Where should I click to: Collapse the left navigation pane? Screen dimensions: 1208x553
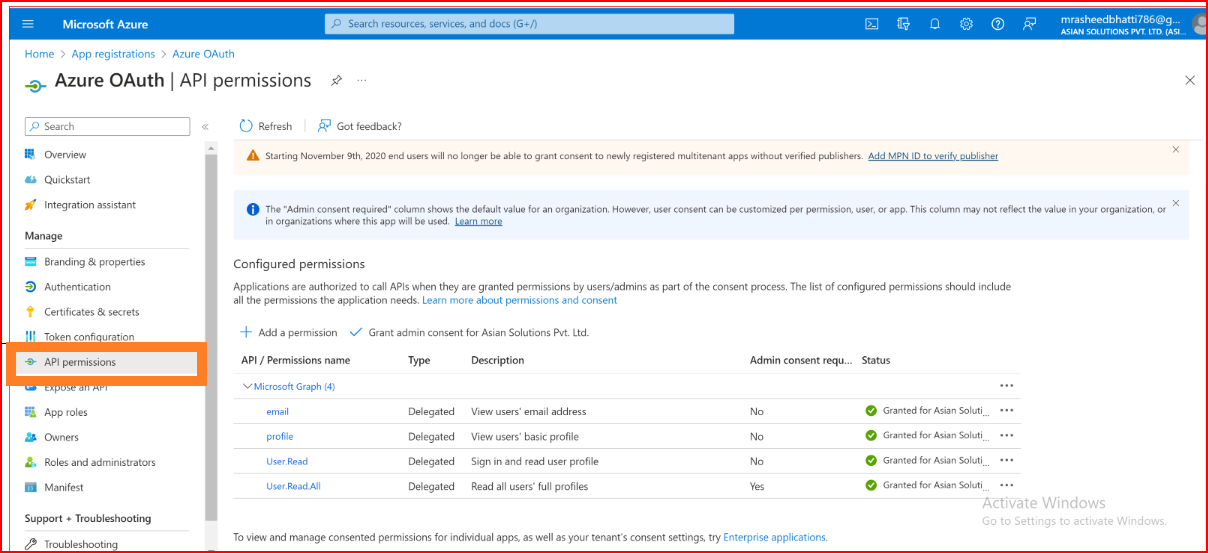coord(205,127)
